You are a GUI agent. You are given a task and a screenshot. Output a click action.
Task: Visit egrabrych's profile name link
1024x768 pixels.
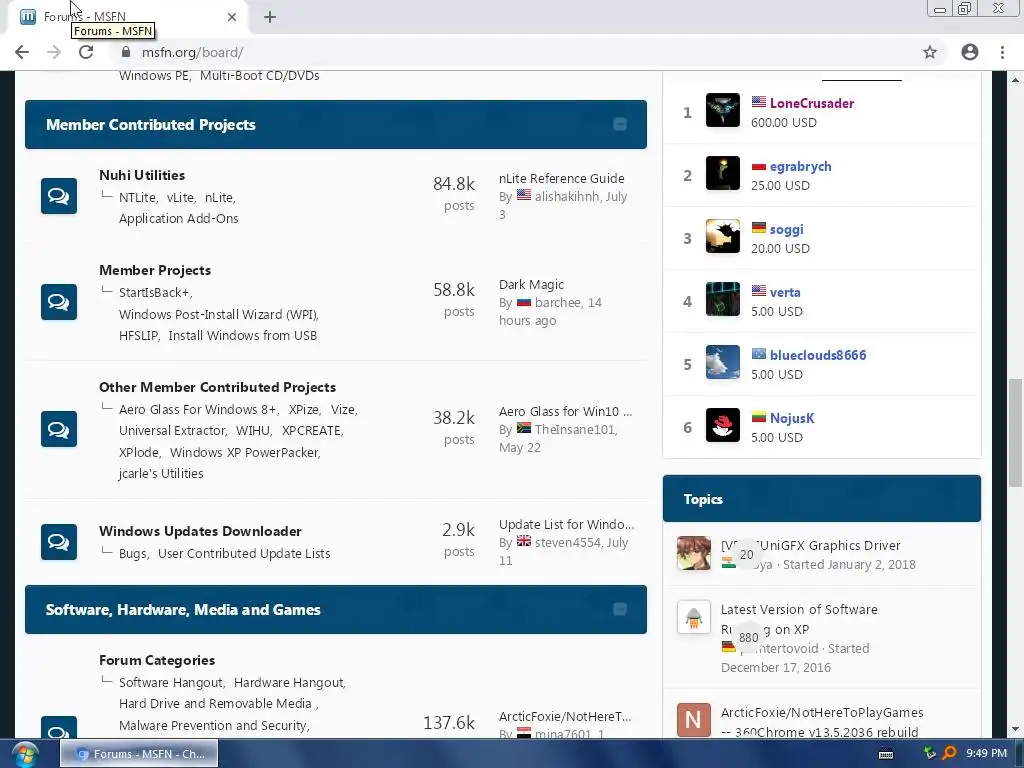point(800,167)
